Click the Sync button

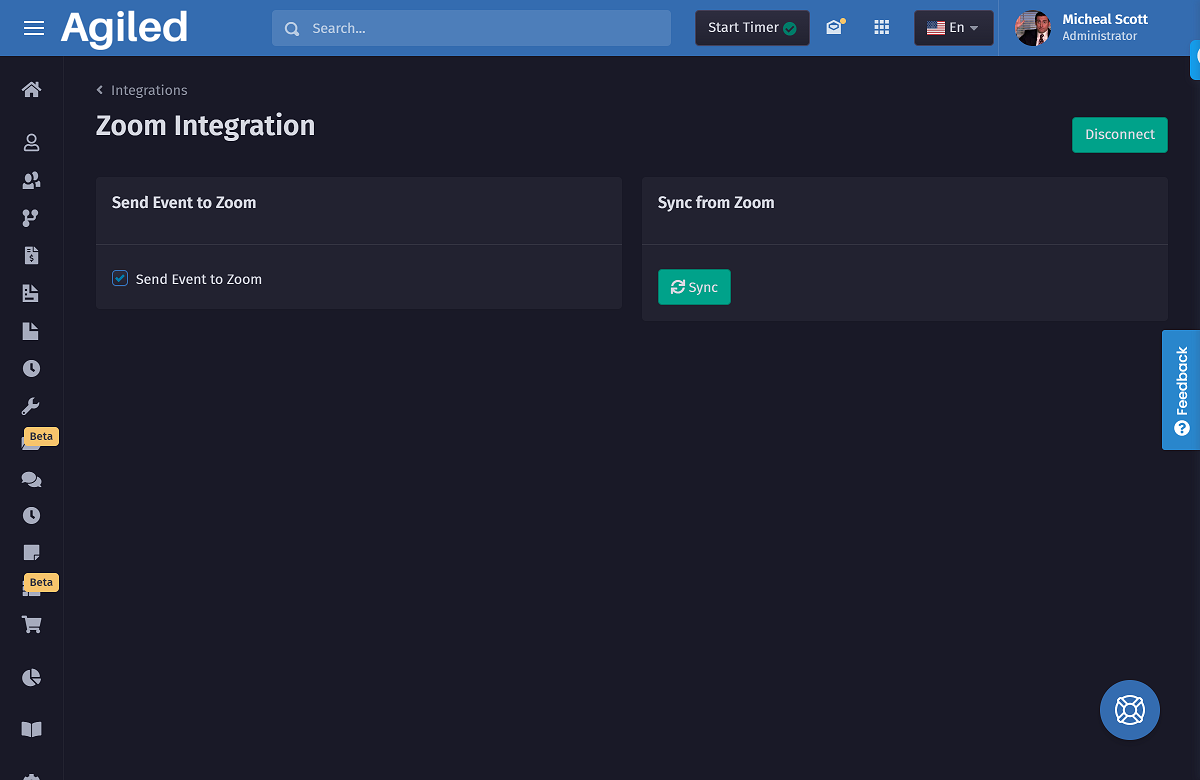click(x=694, y=287)
